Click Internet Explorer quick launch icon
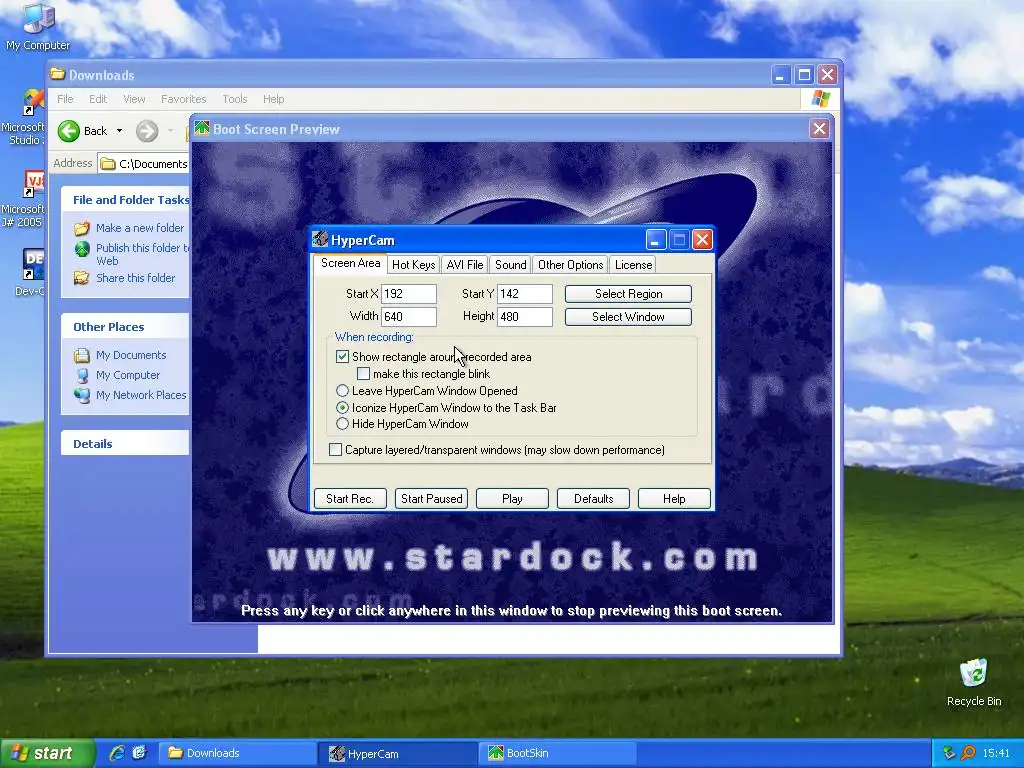Image resolution: width=1024 pixels, height=768 pixels. [x=117, y=753]
